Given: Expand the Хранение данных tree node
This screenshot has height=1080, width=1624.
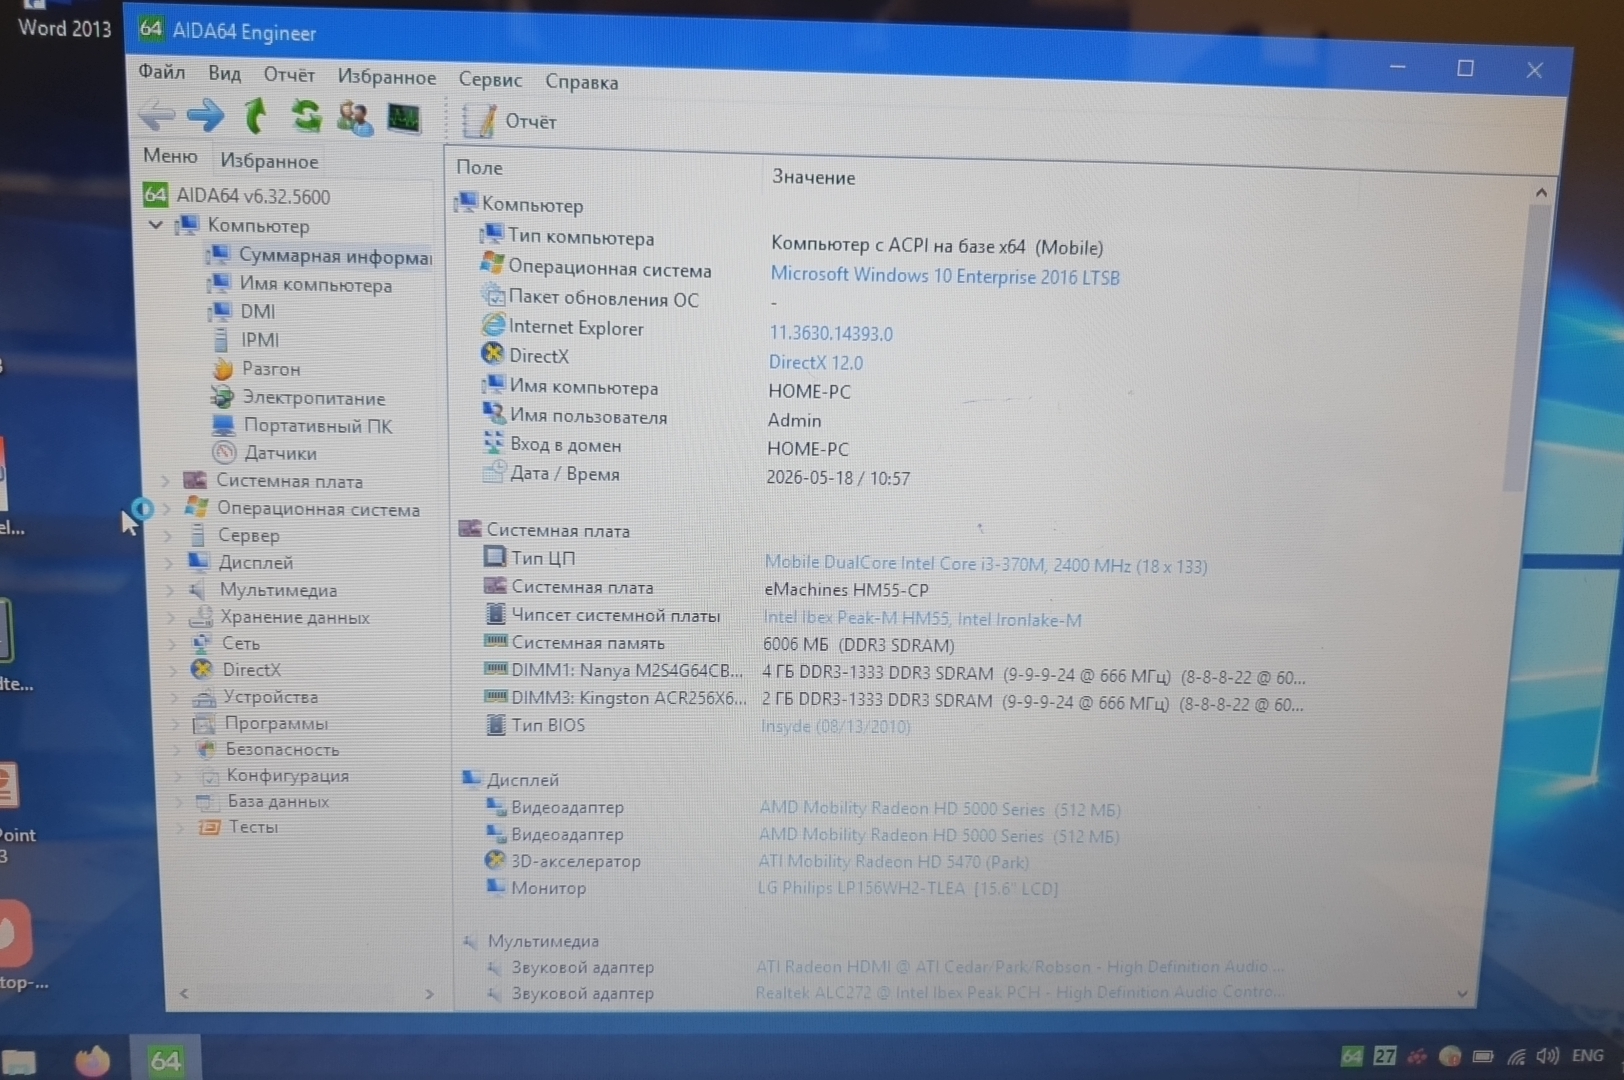Looking at the screenshot, I should coord(172,617).
